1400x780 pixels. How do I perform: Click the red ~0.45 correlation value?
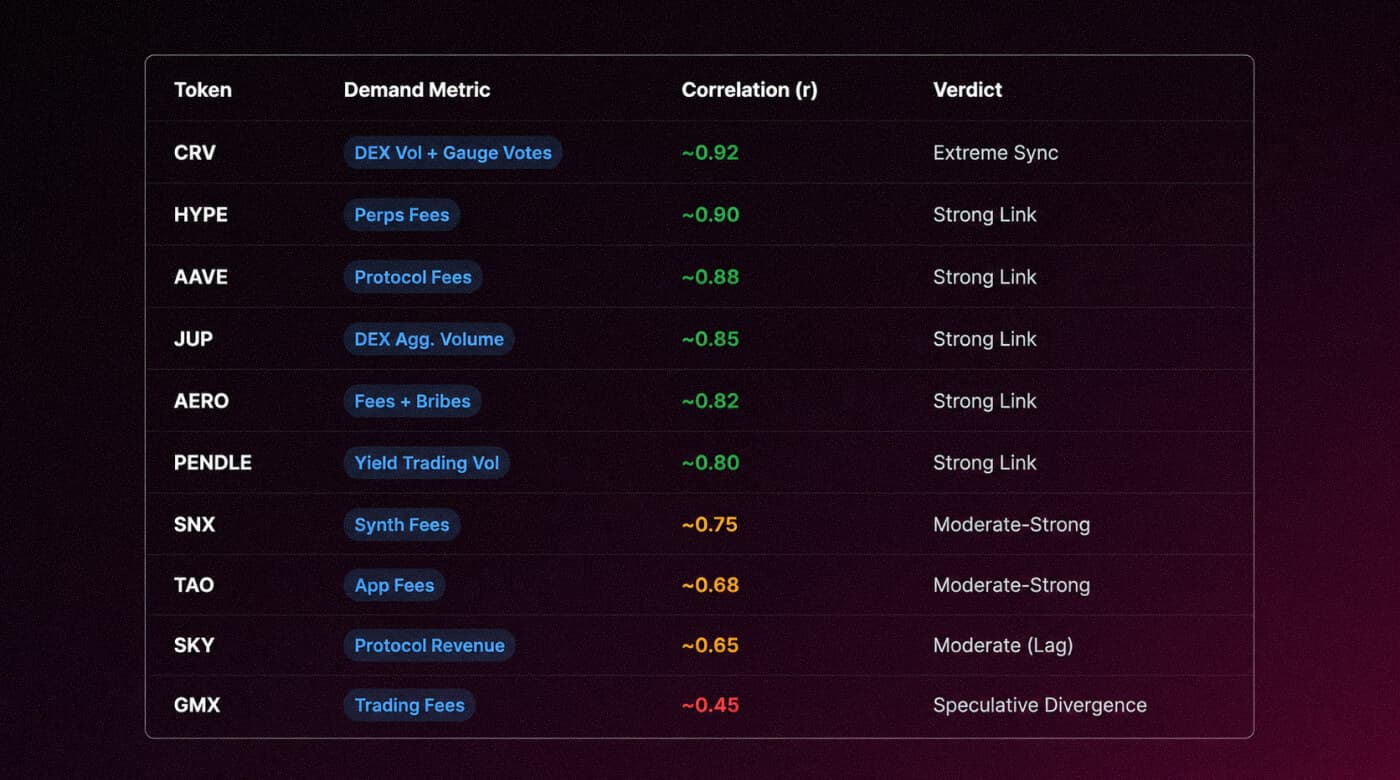(x=710, y=705)
